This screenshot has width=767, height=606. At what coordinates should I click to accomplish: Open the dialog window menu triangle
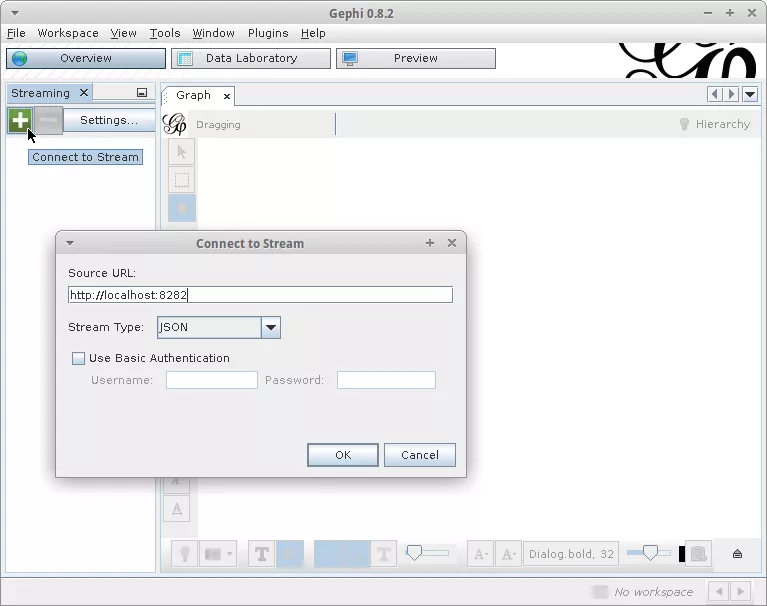[x=69, y=243]
